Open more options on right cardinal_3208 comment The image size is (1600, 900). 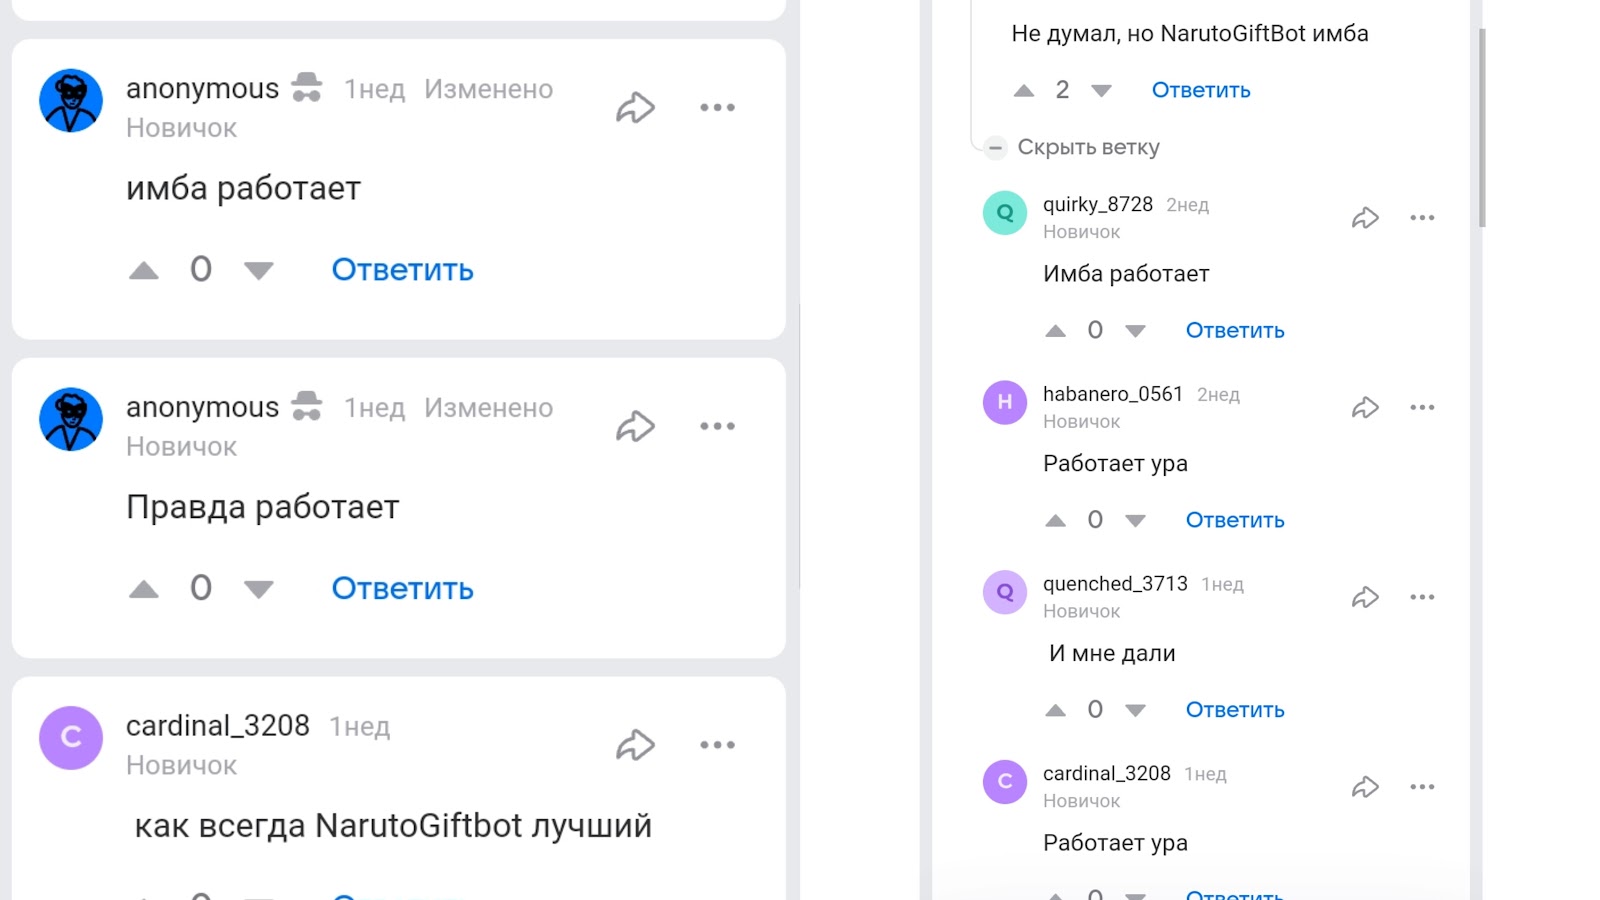pyautogui.click(x=1422, y=787)
